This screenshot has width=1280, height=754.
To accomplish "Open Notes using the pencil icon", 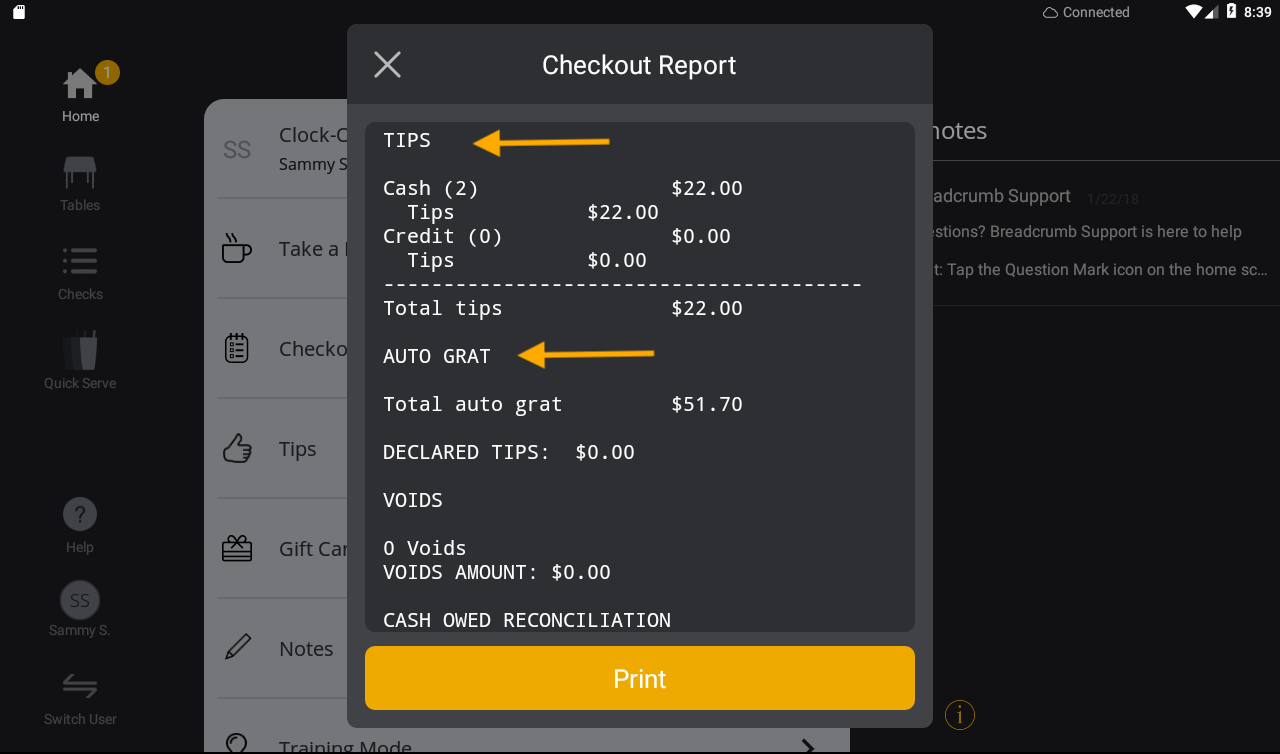I will 236,647.
